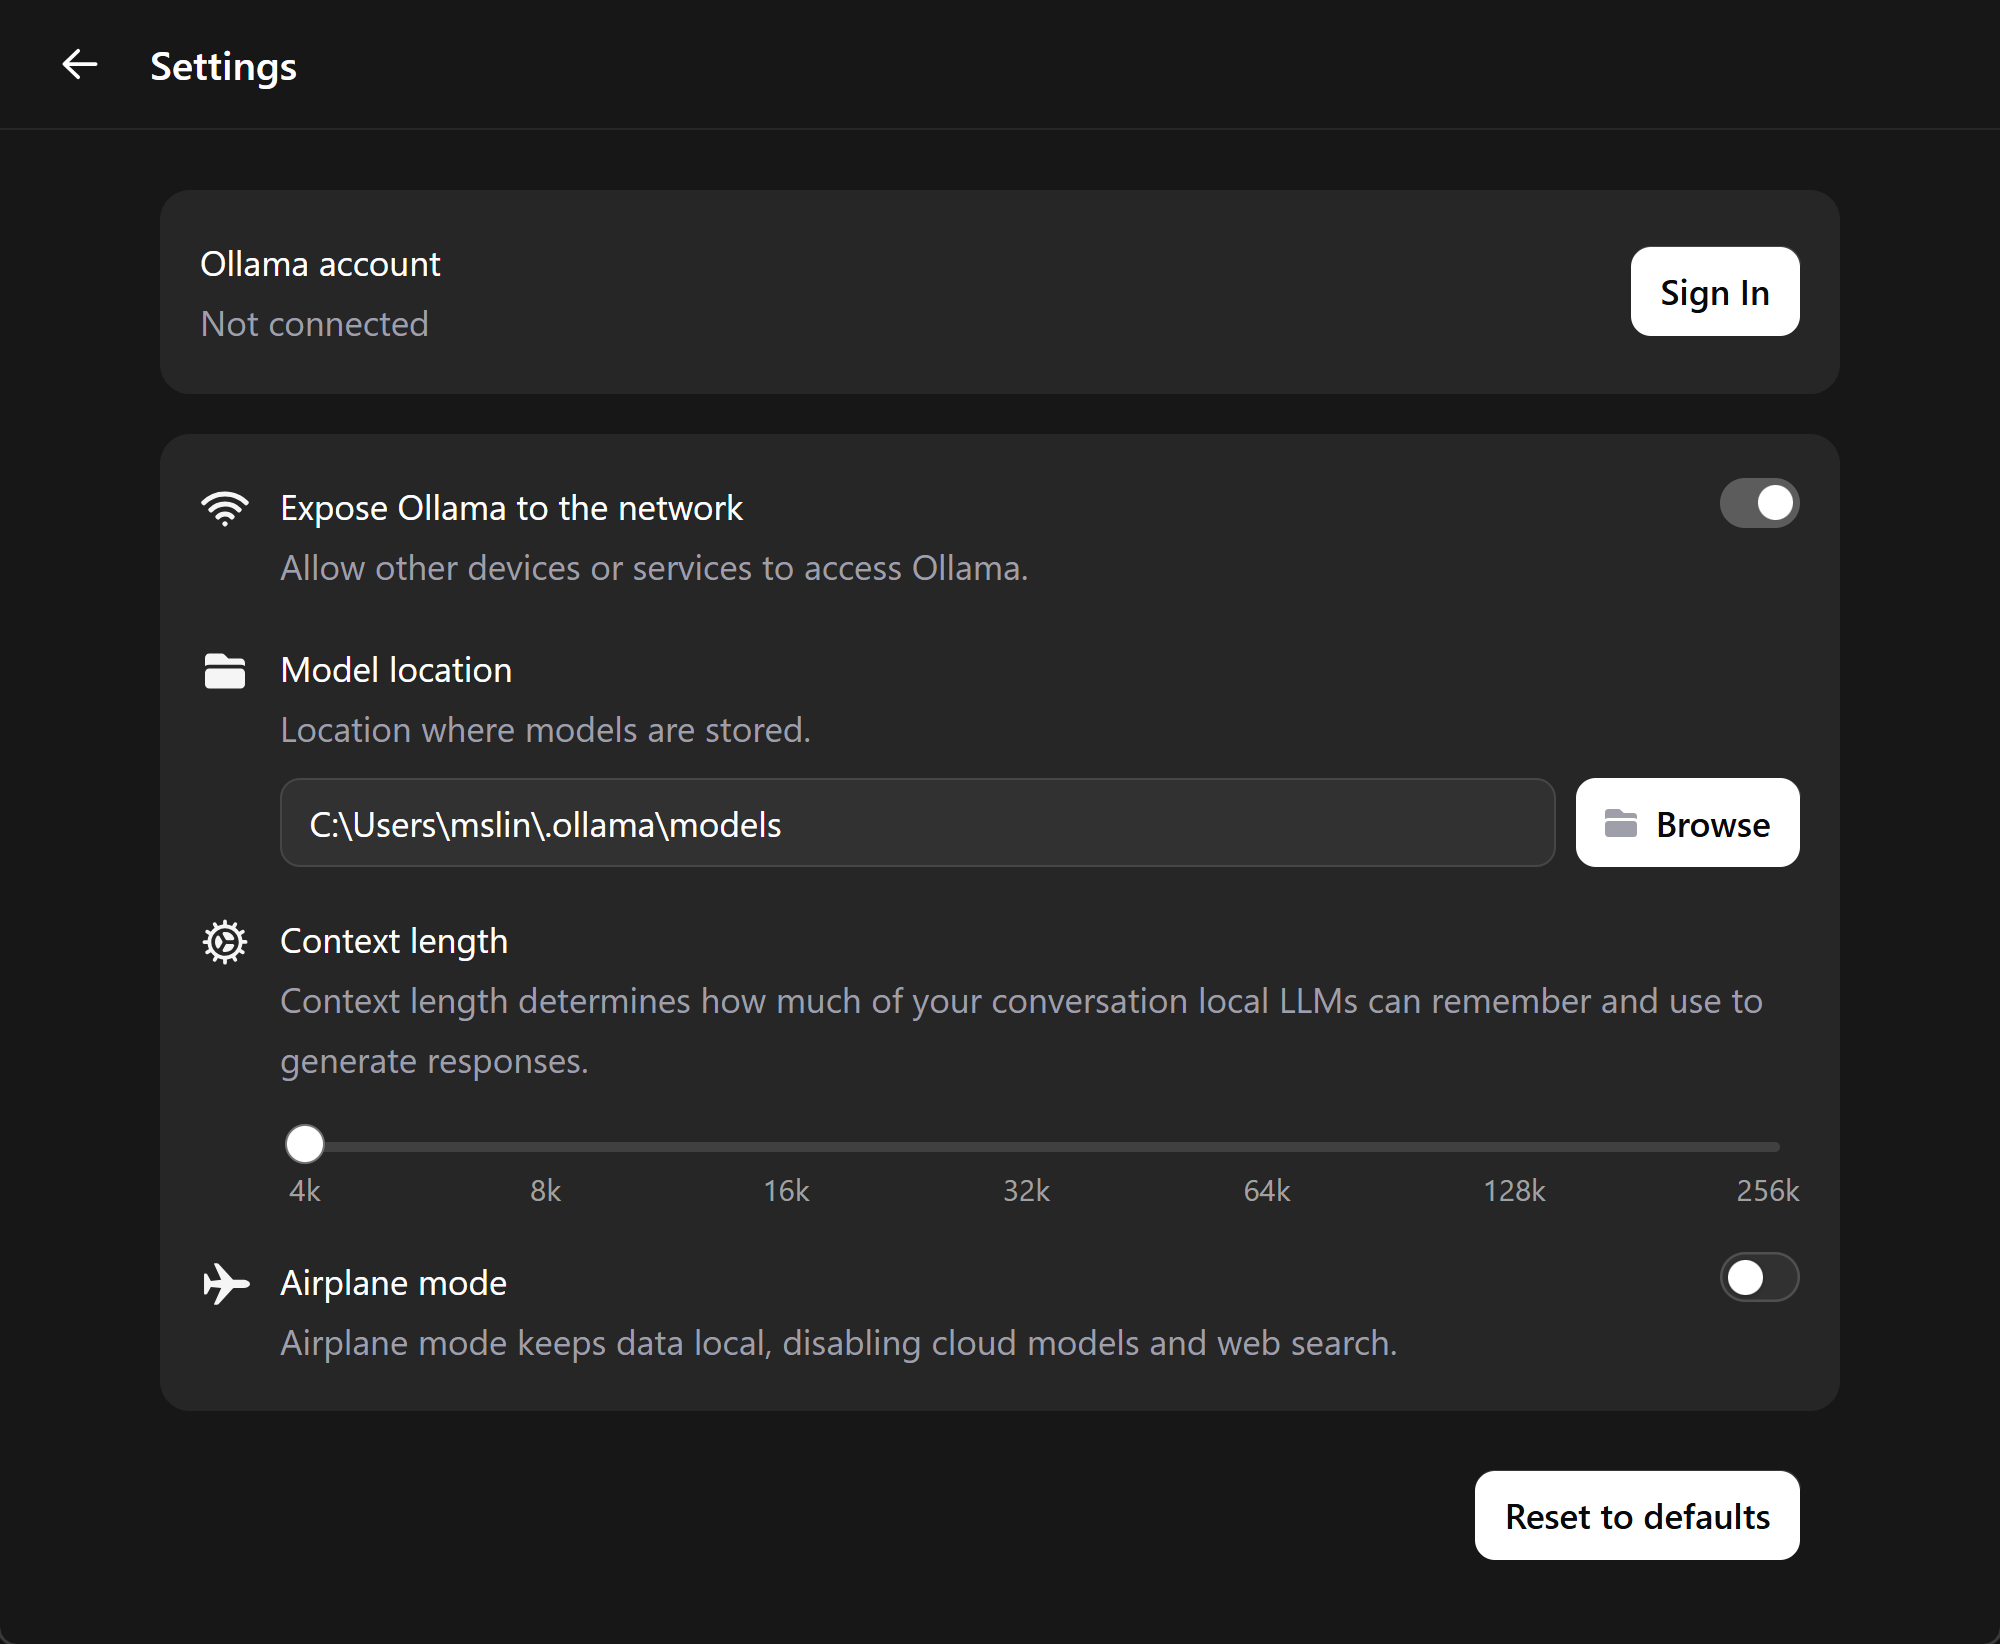Image resolution: width=2000 pixels, height=1644 pixels.
Task: Click the Wi-Fi network icon
Action: pyautogui.click(x=225, y=508)
